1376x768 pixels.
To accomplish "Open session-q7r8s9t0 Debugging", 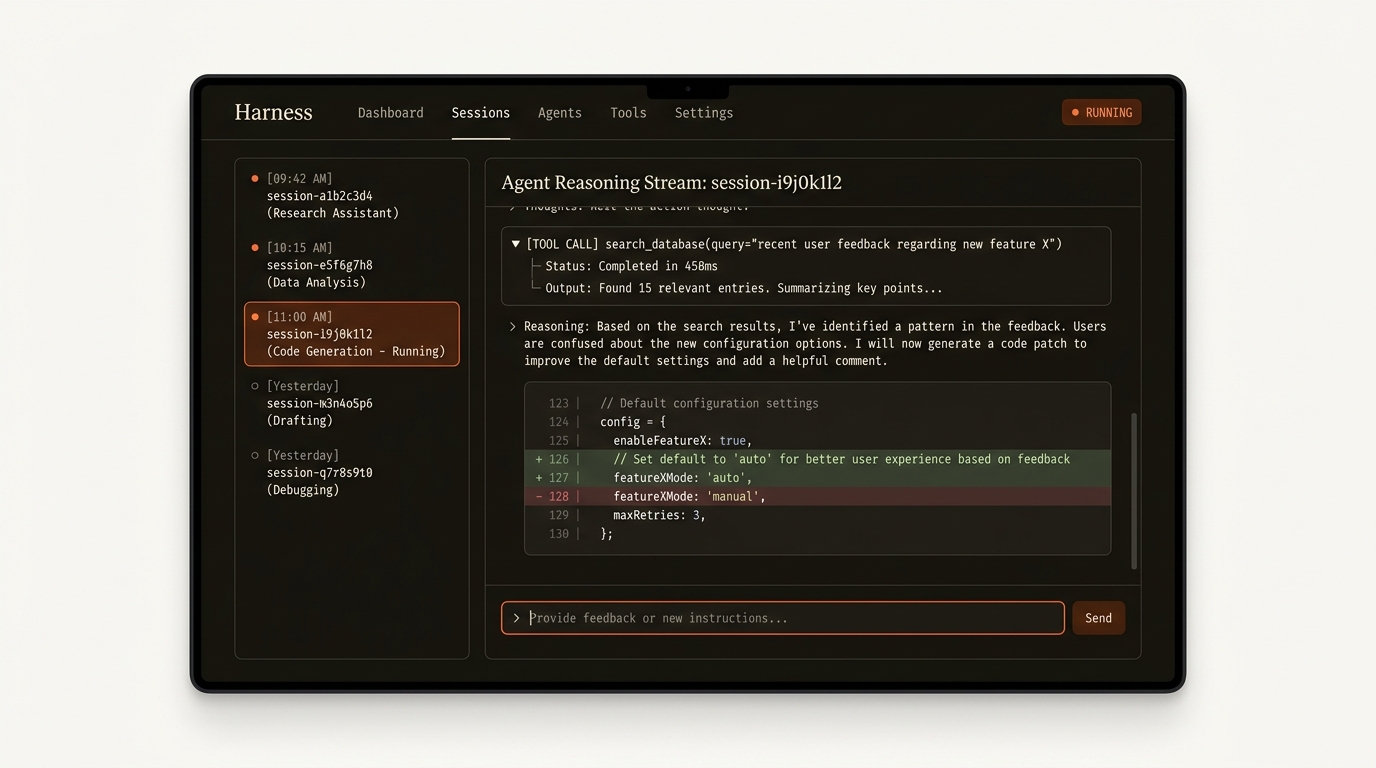I will (x=352, y=472).
